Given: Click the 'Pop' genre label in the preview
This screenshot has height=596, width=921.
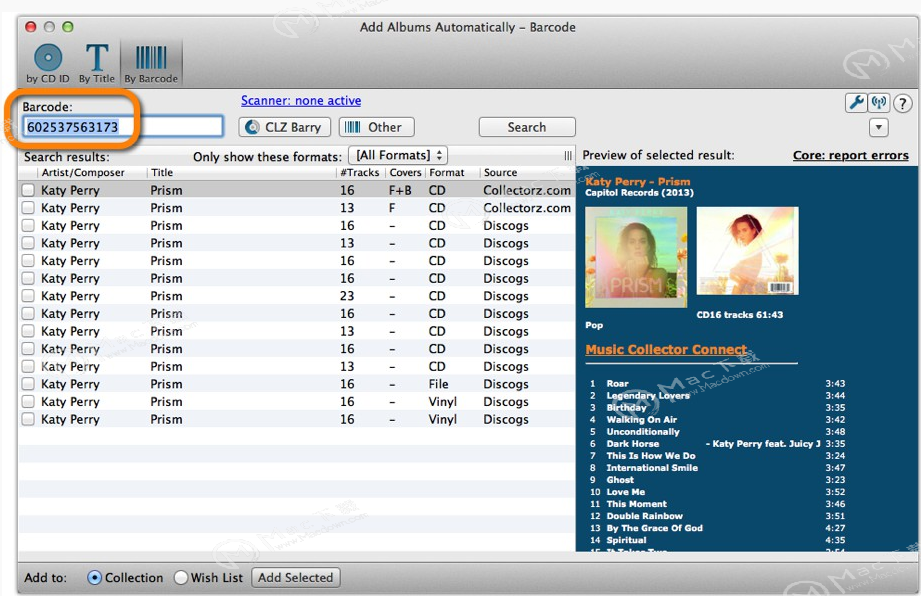Looking at the screenshot, I should 594,325.
